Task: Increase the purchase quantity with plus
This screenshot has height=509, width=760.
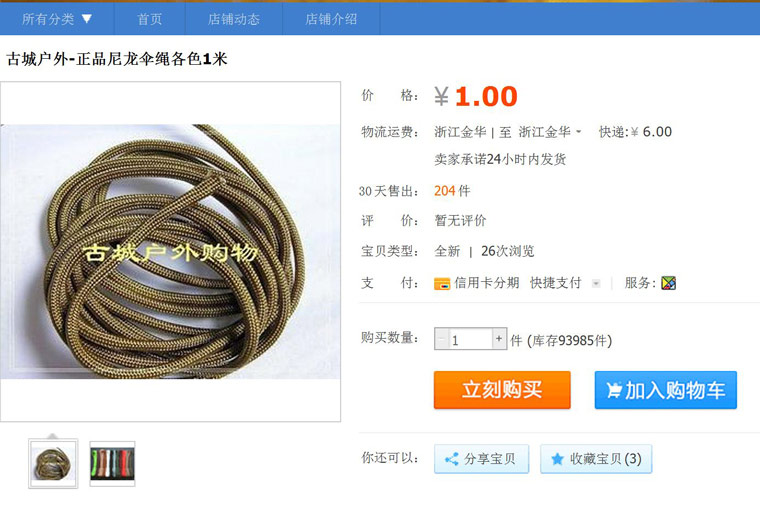Action: [499, 339]
